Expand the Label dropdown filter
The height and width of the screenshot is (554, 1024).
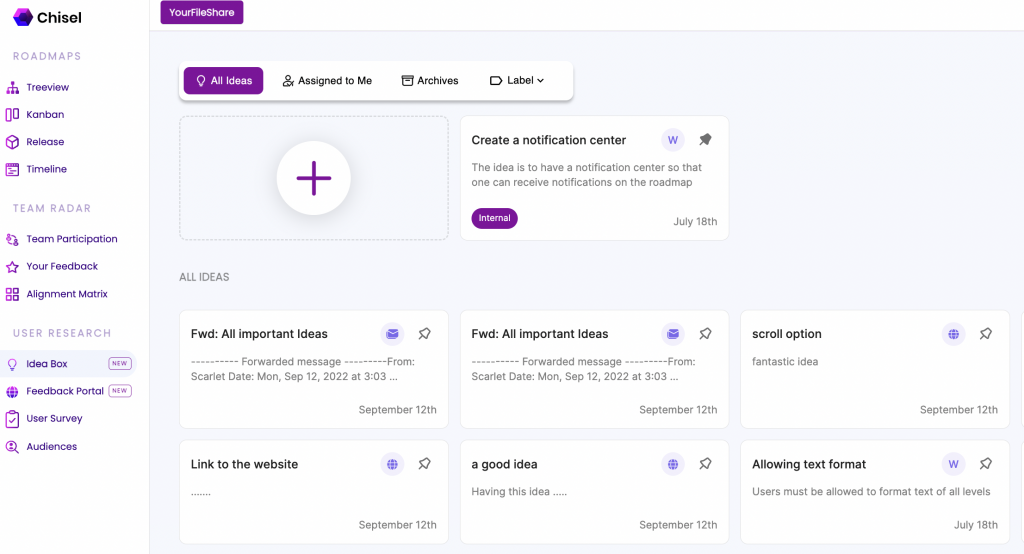[517, 80]
